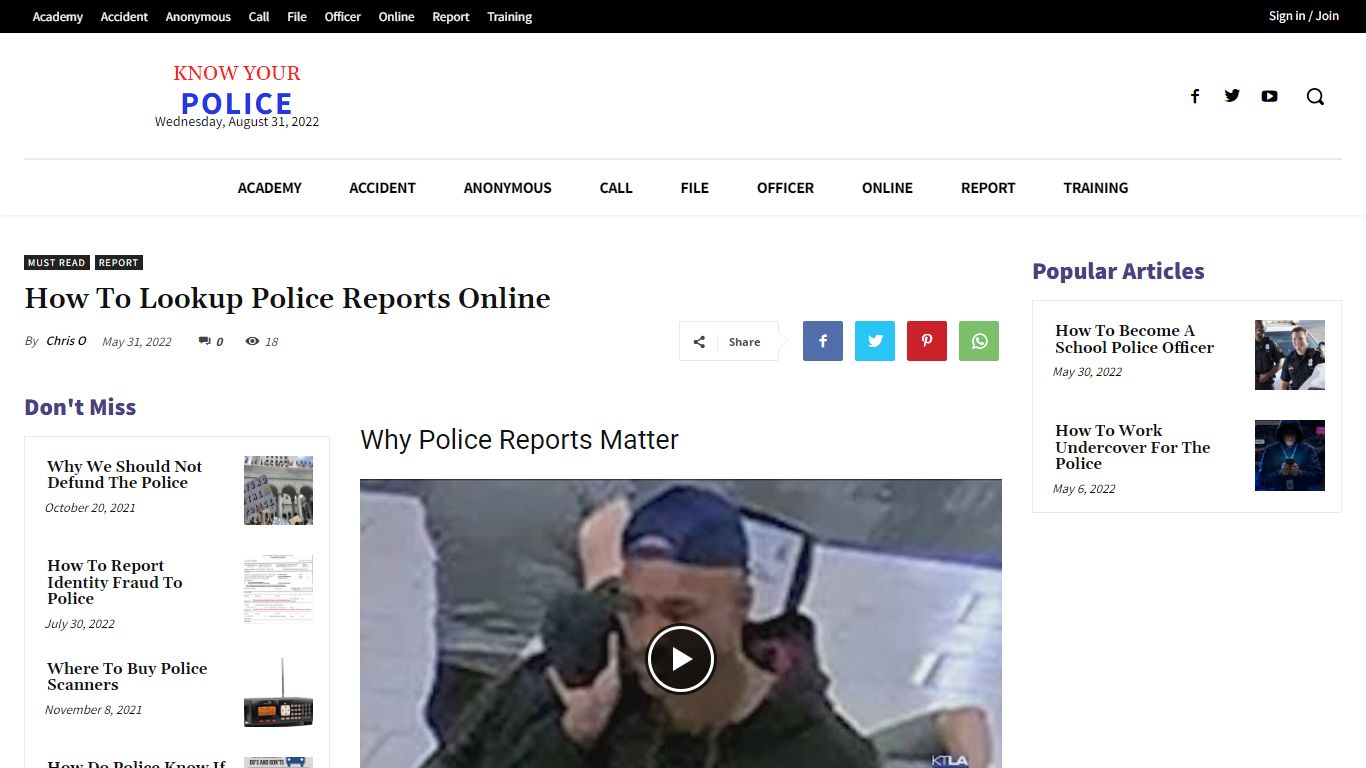Viewport: 1366px width, 768px height.
Task: Select CALL in main navigation
Action: click(616, 188)
